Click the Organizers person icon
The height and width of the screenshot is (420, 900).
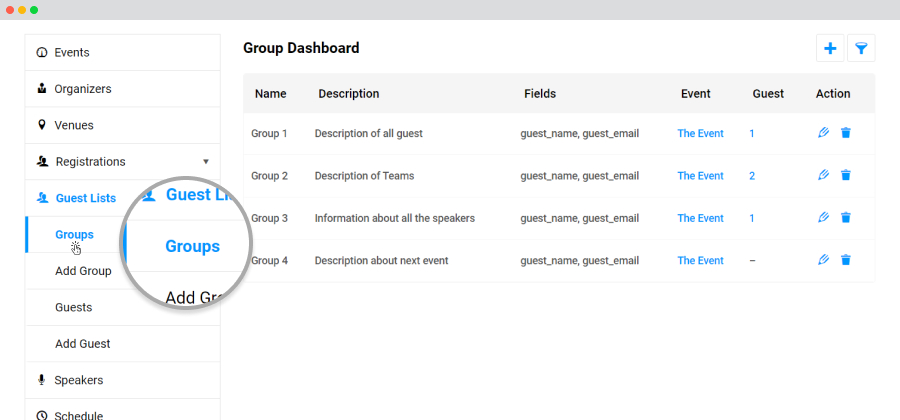coord(41,88)
